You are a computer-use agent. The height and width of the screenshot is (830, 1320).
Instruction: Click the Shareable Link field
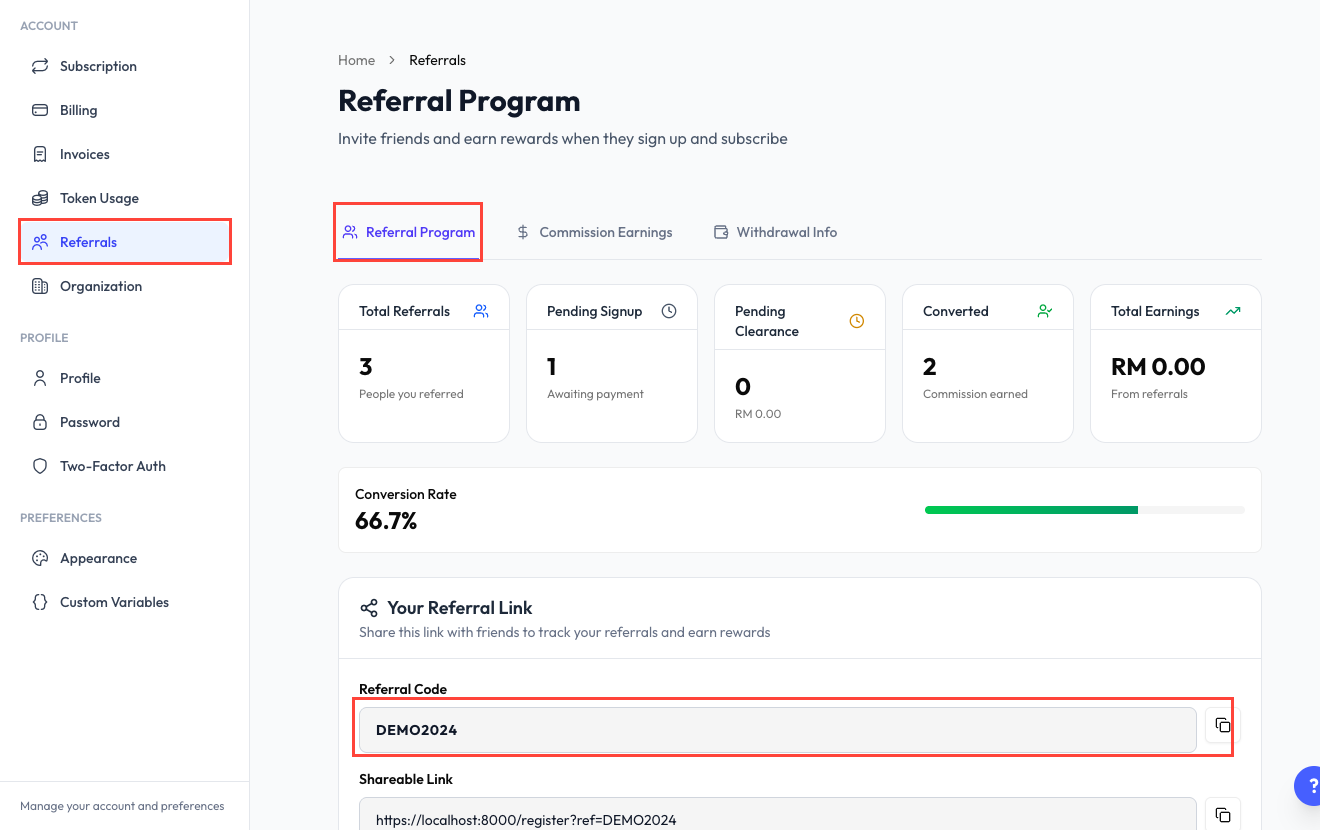point(777,814)
